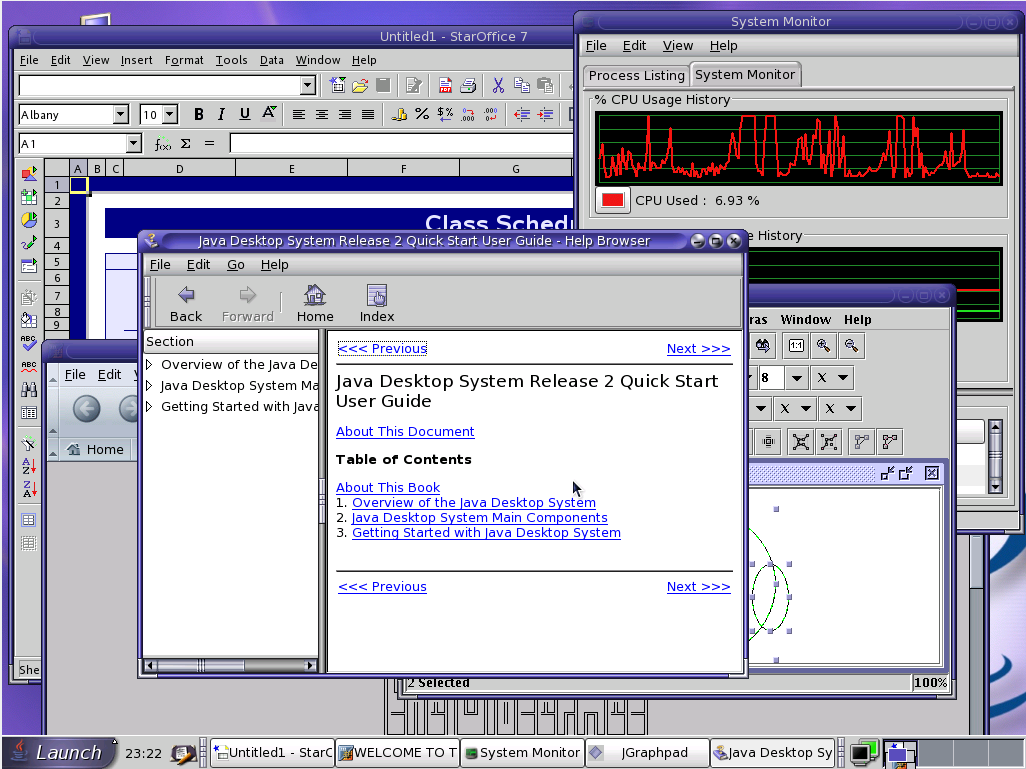Click the decrease indent icon in StarOffice
The height and width of the screenshot is (769, 1026).
[x=522, y=115]
